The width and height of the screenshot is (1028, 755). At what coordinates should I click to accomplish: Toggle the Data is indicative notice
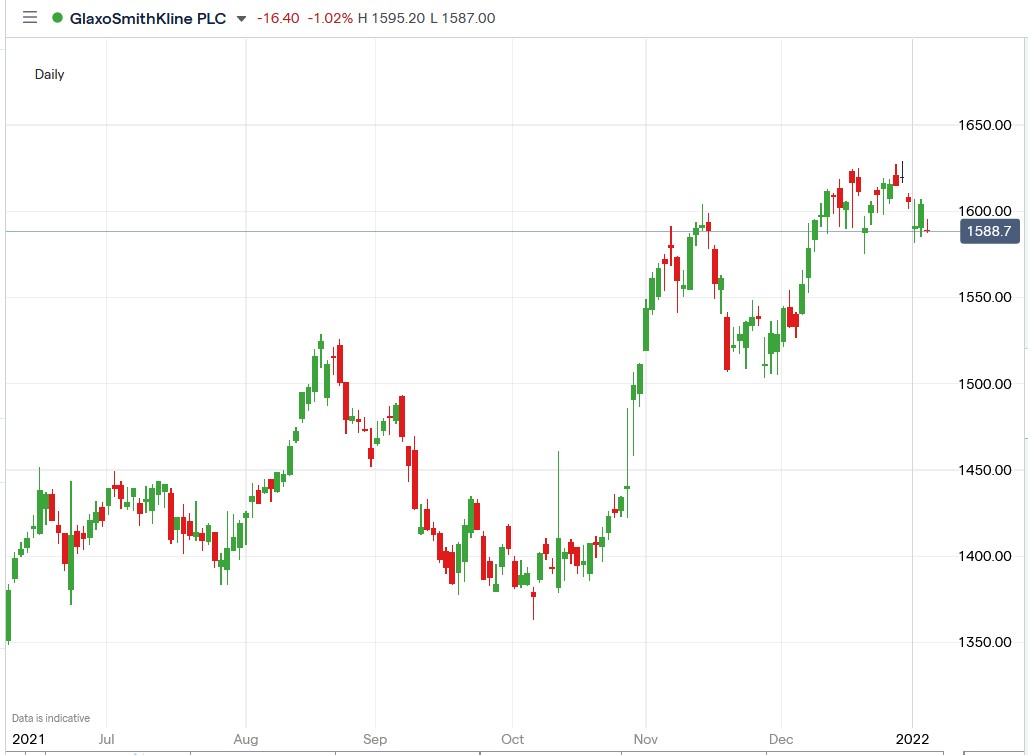49,717
